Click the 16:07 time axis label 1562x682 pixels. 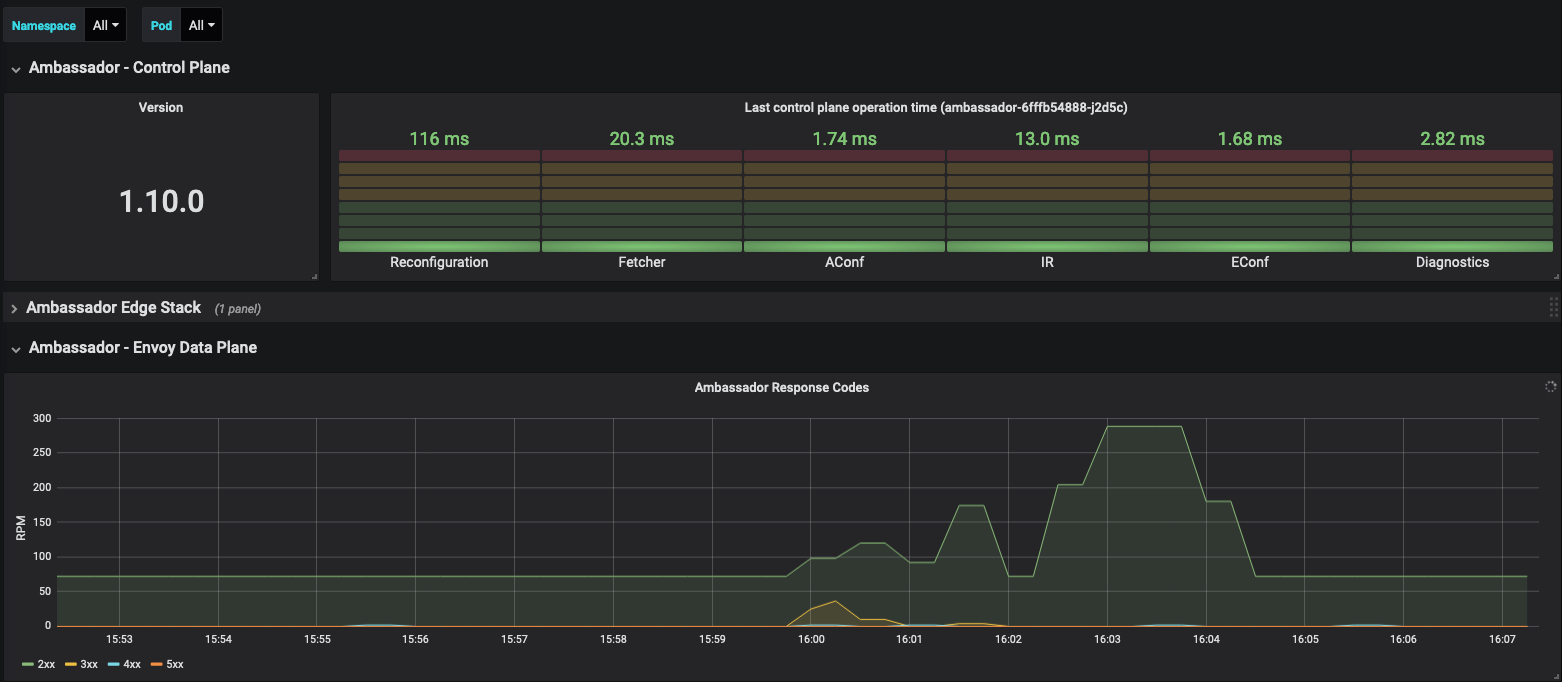pyautogui.click(x=1503, y=639)
